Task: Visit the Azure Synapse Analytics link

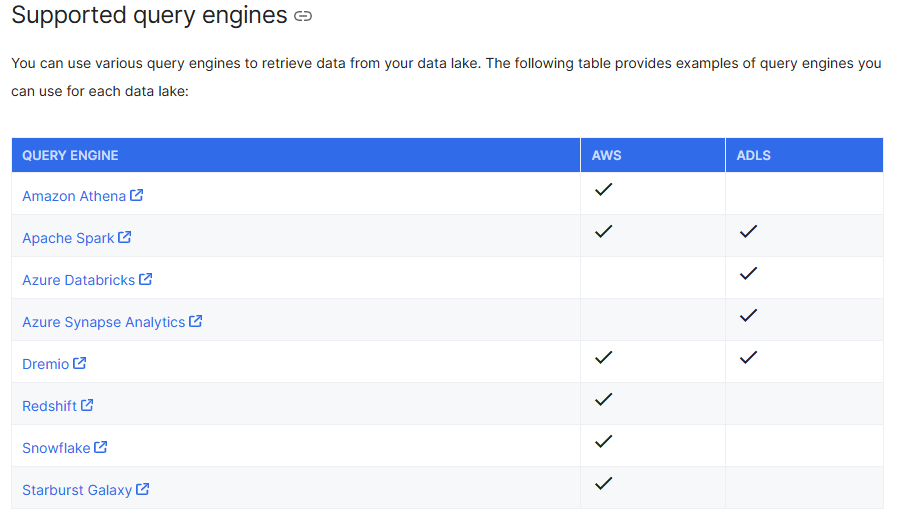Action: pos(103,323)
